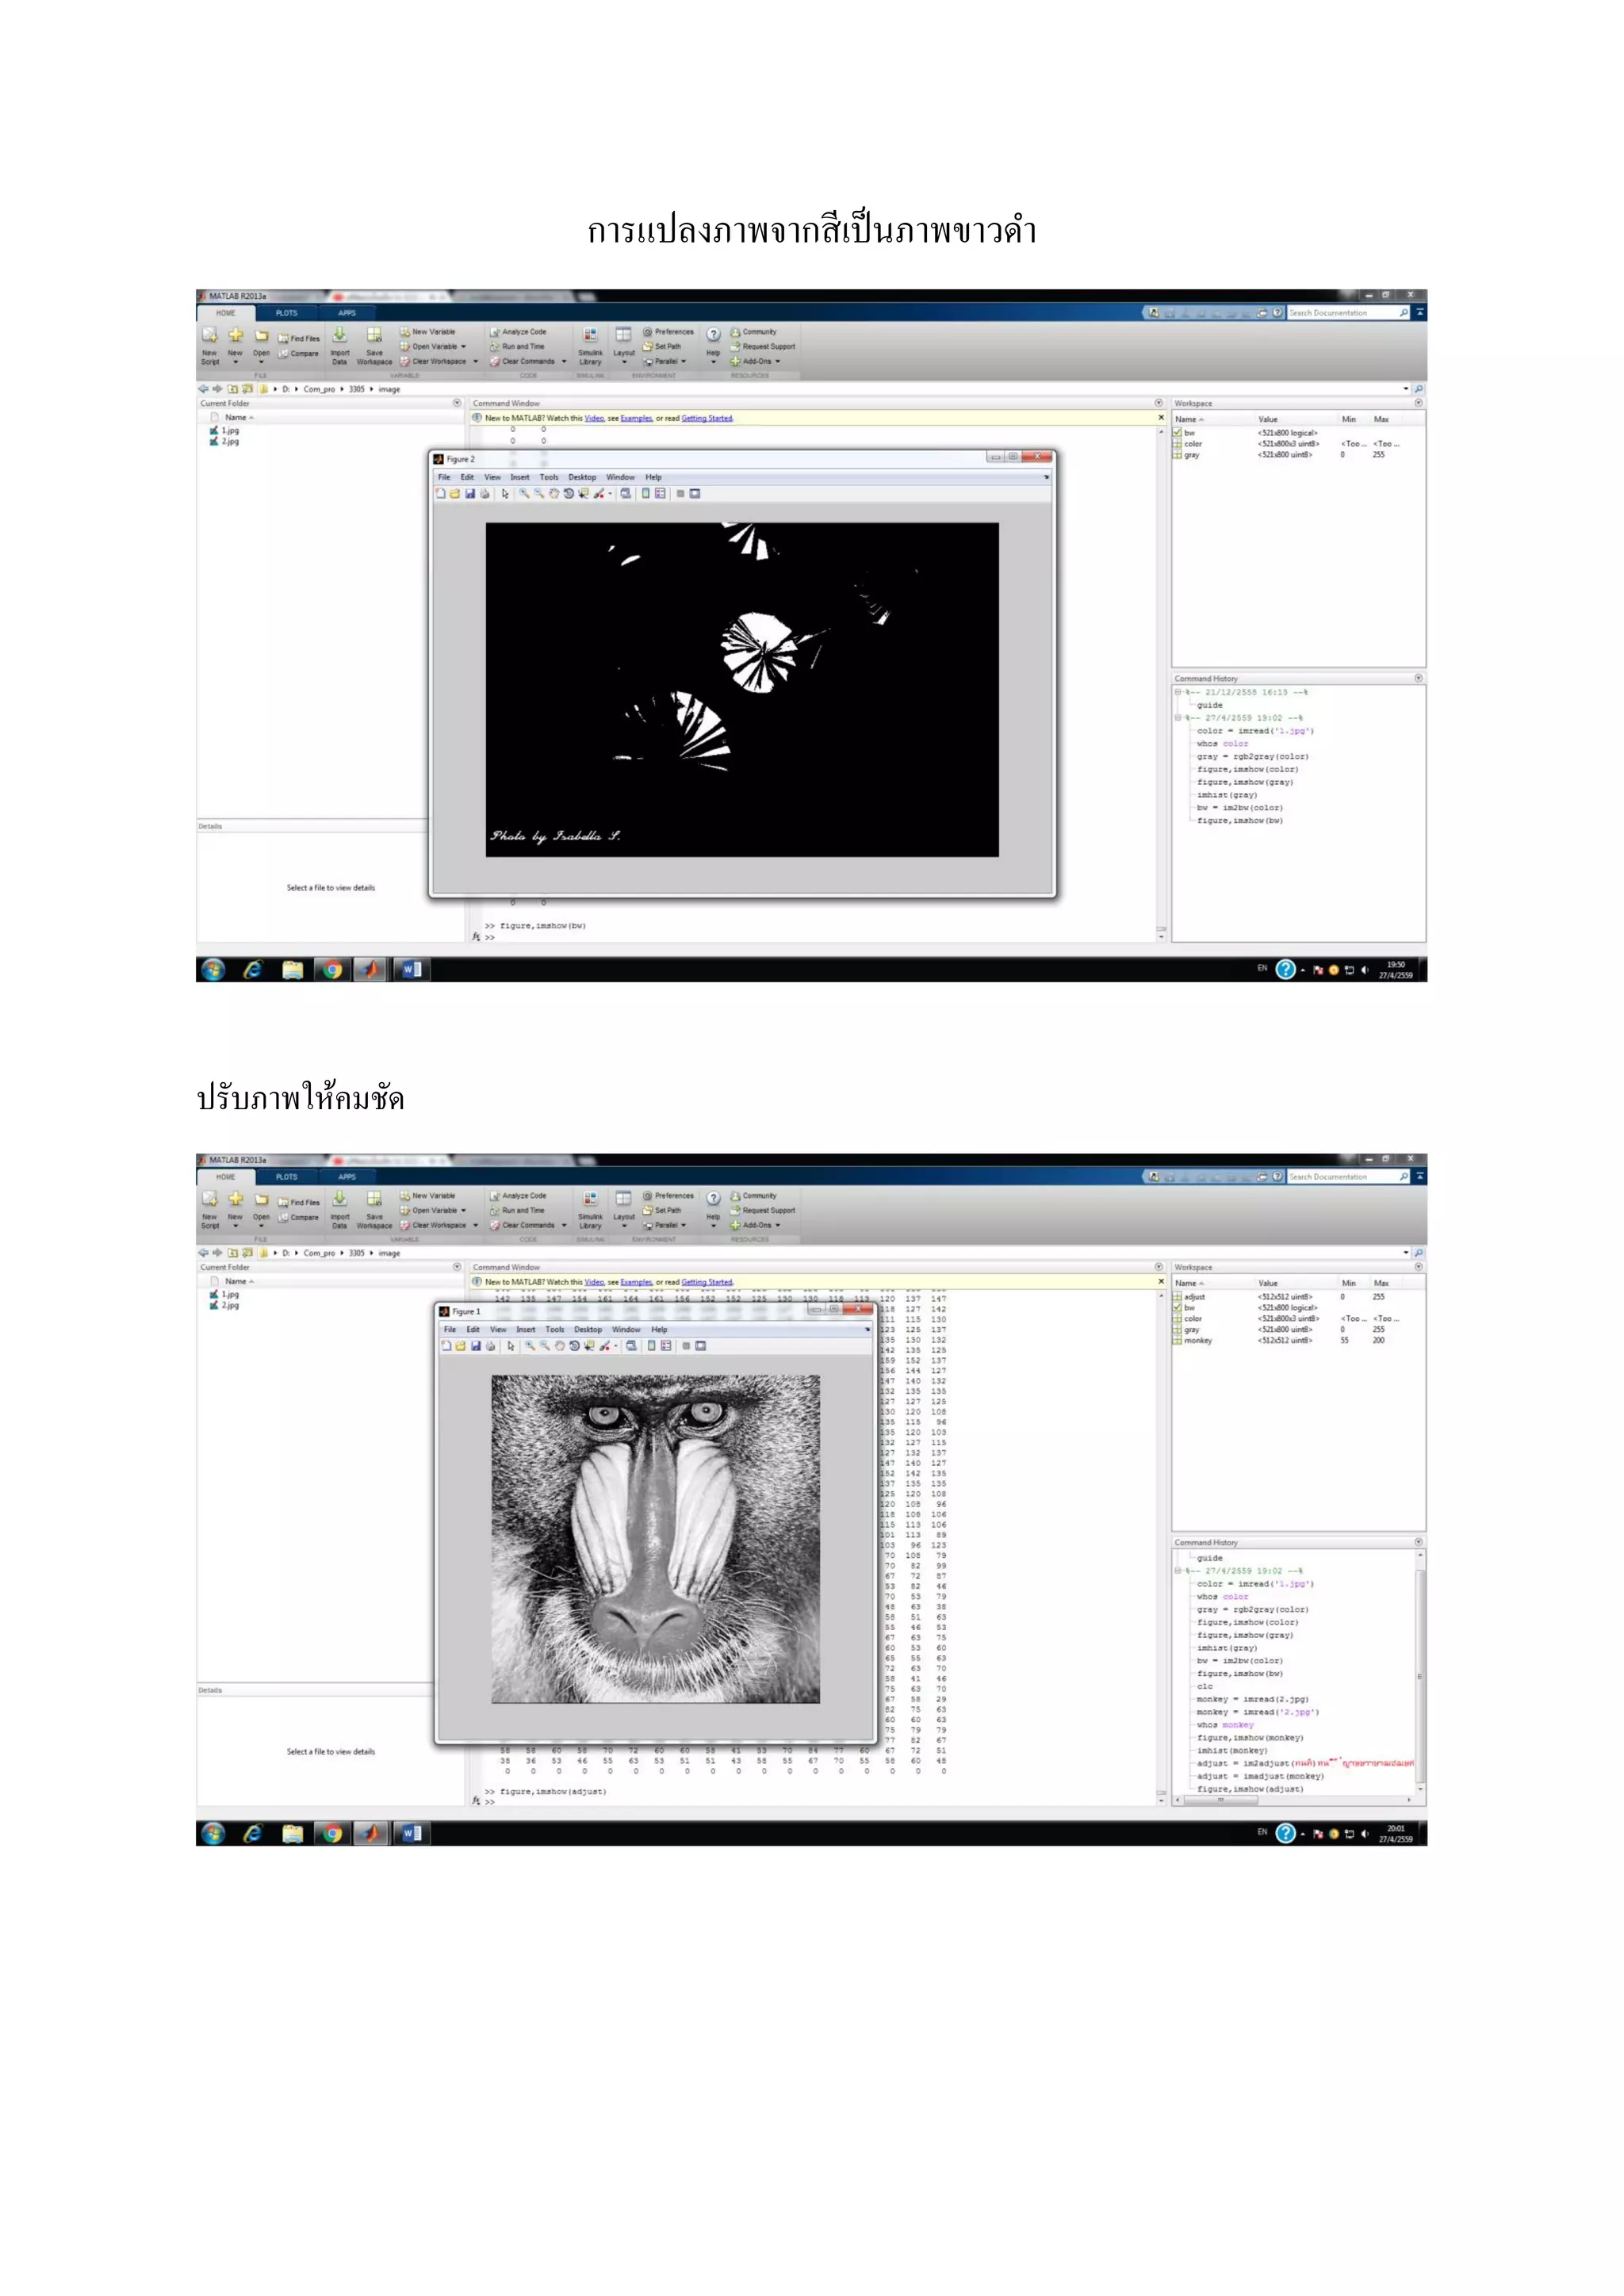Image resolution: width=1624 pixels, height=2296 pixels.
Task: Click Getting Started link above Figure 2
Action: 707,418
